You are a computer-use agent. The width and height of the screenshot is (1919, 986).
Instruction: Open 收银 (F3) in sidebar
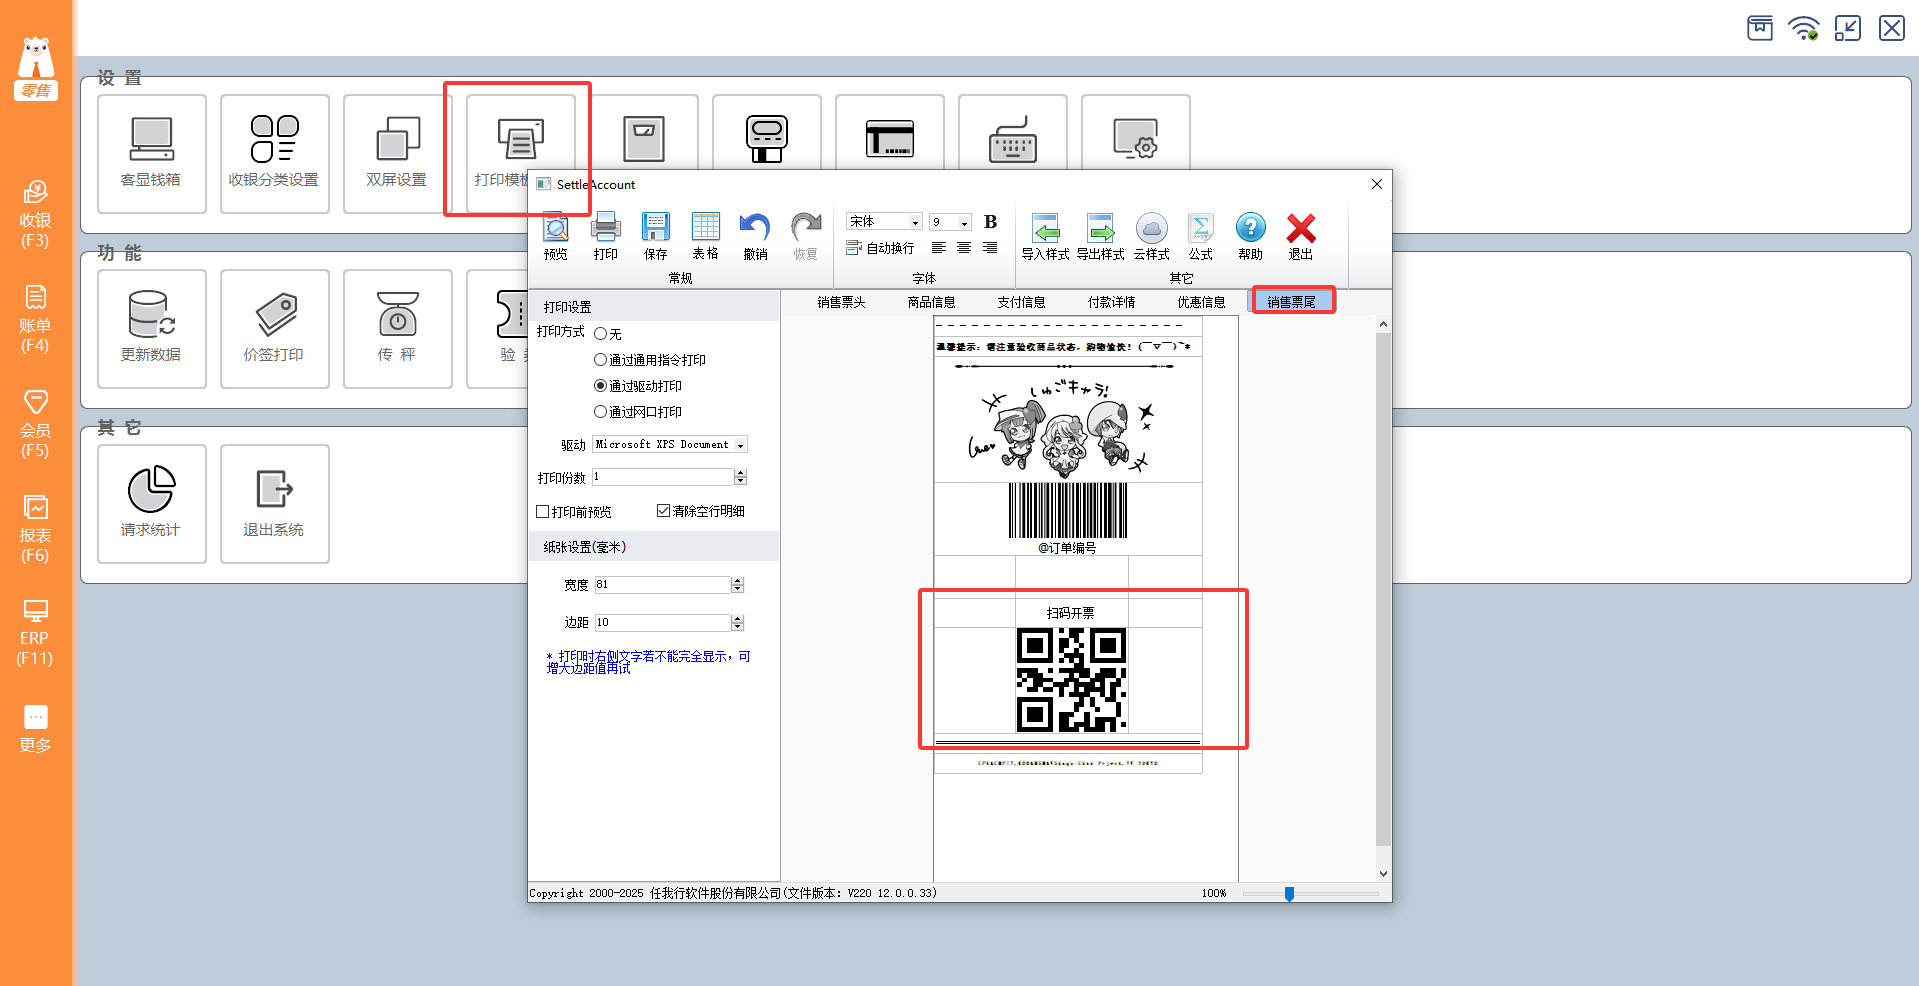35,214
